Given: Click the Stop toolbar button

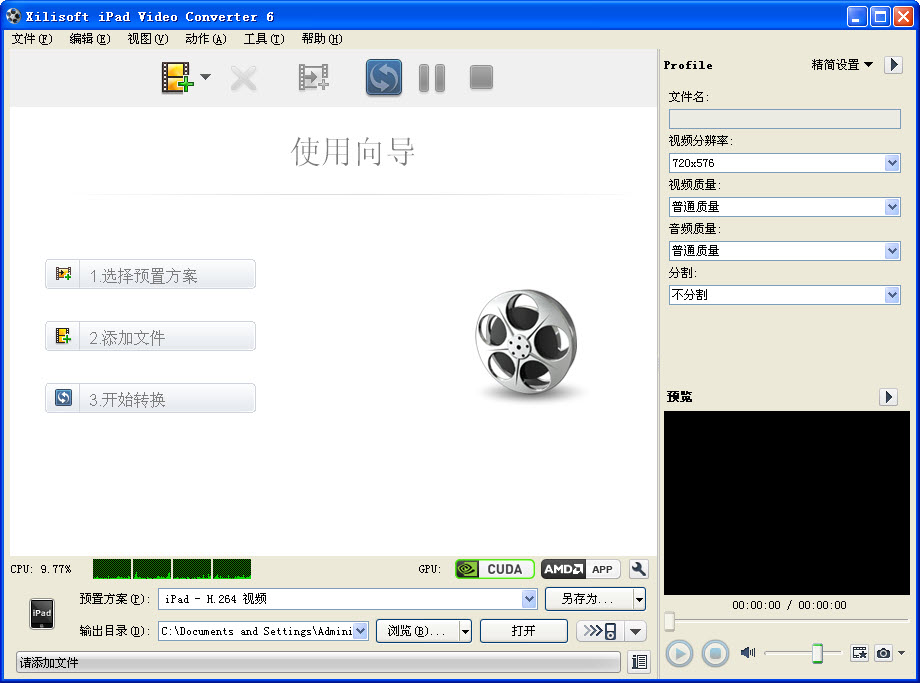Looking at the screenshot, I should [x=481, y=77].
